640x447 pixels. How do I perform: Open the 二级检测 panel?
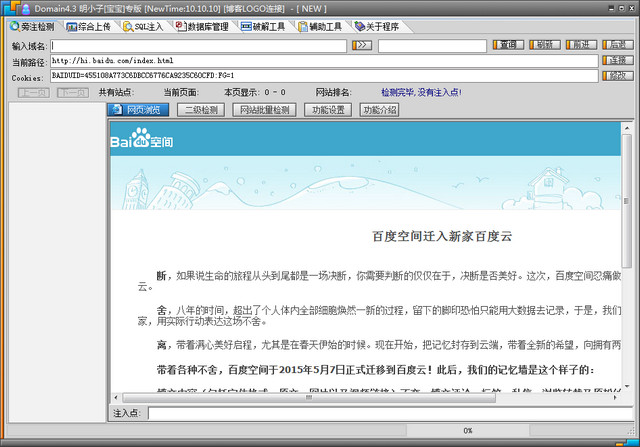(201, 110)
